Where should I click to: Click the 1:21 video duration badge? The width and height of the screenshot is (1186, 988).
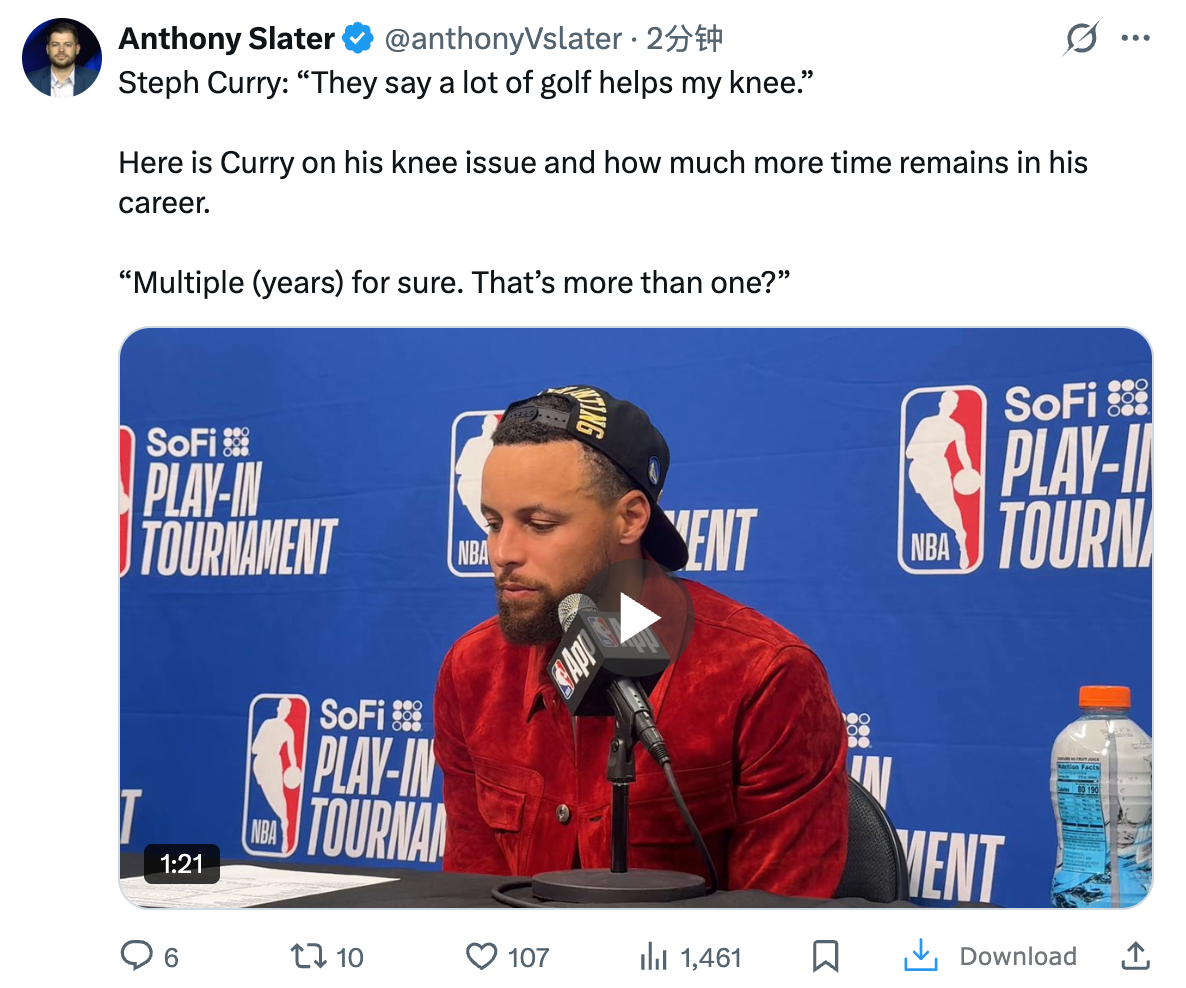tap(181, 864)
